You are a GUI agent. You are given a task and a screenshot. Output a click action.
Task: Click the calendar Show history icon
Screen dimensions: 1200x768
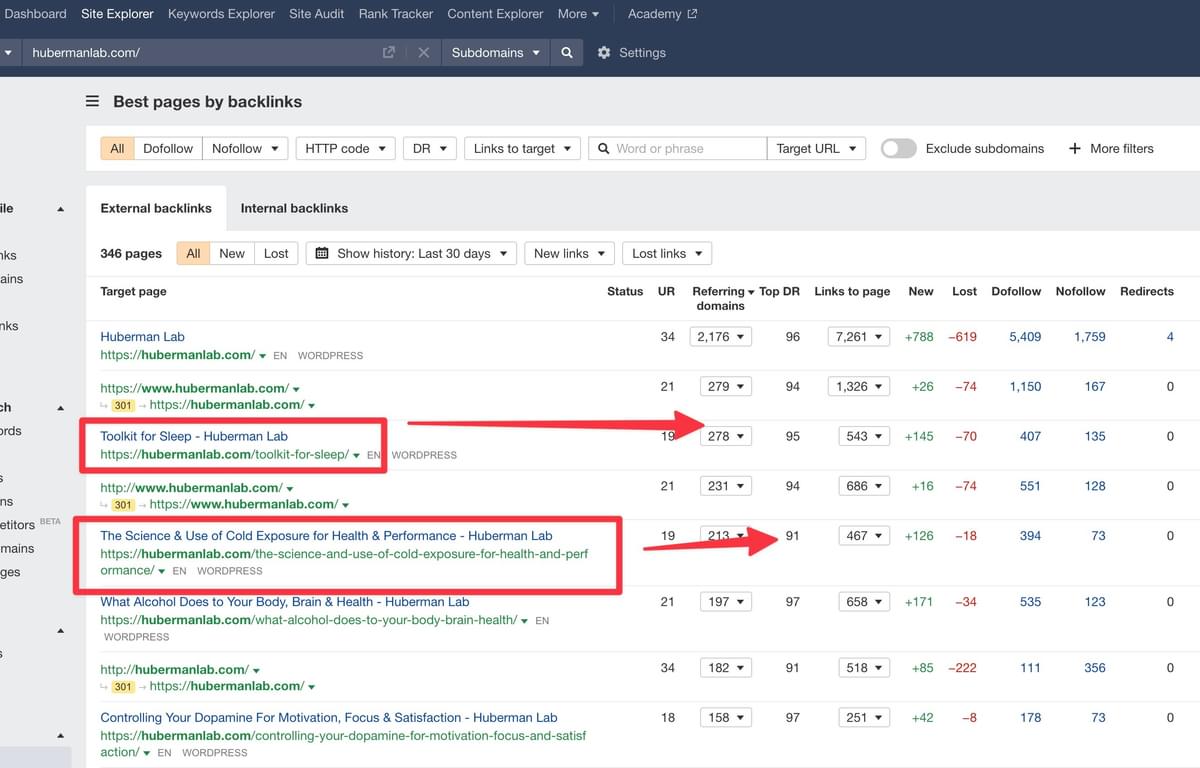pos(322,253)
